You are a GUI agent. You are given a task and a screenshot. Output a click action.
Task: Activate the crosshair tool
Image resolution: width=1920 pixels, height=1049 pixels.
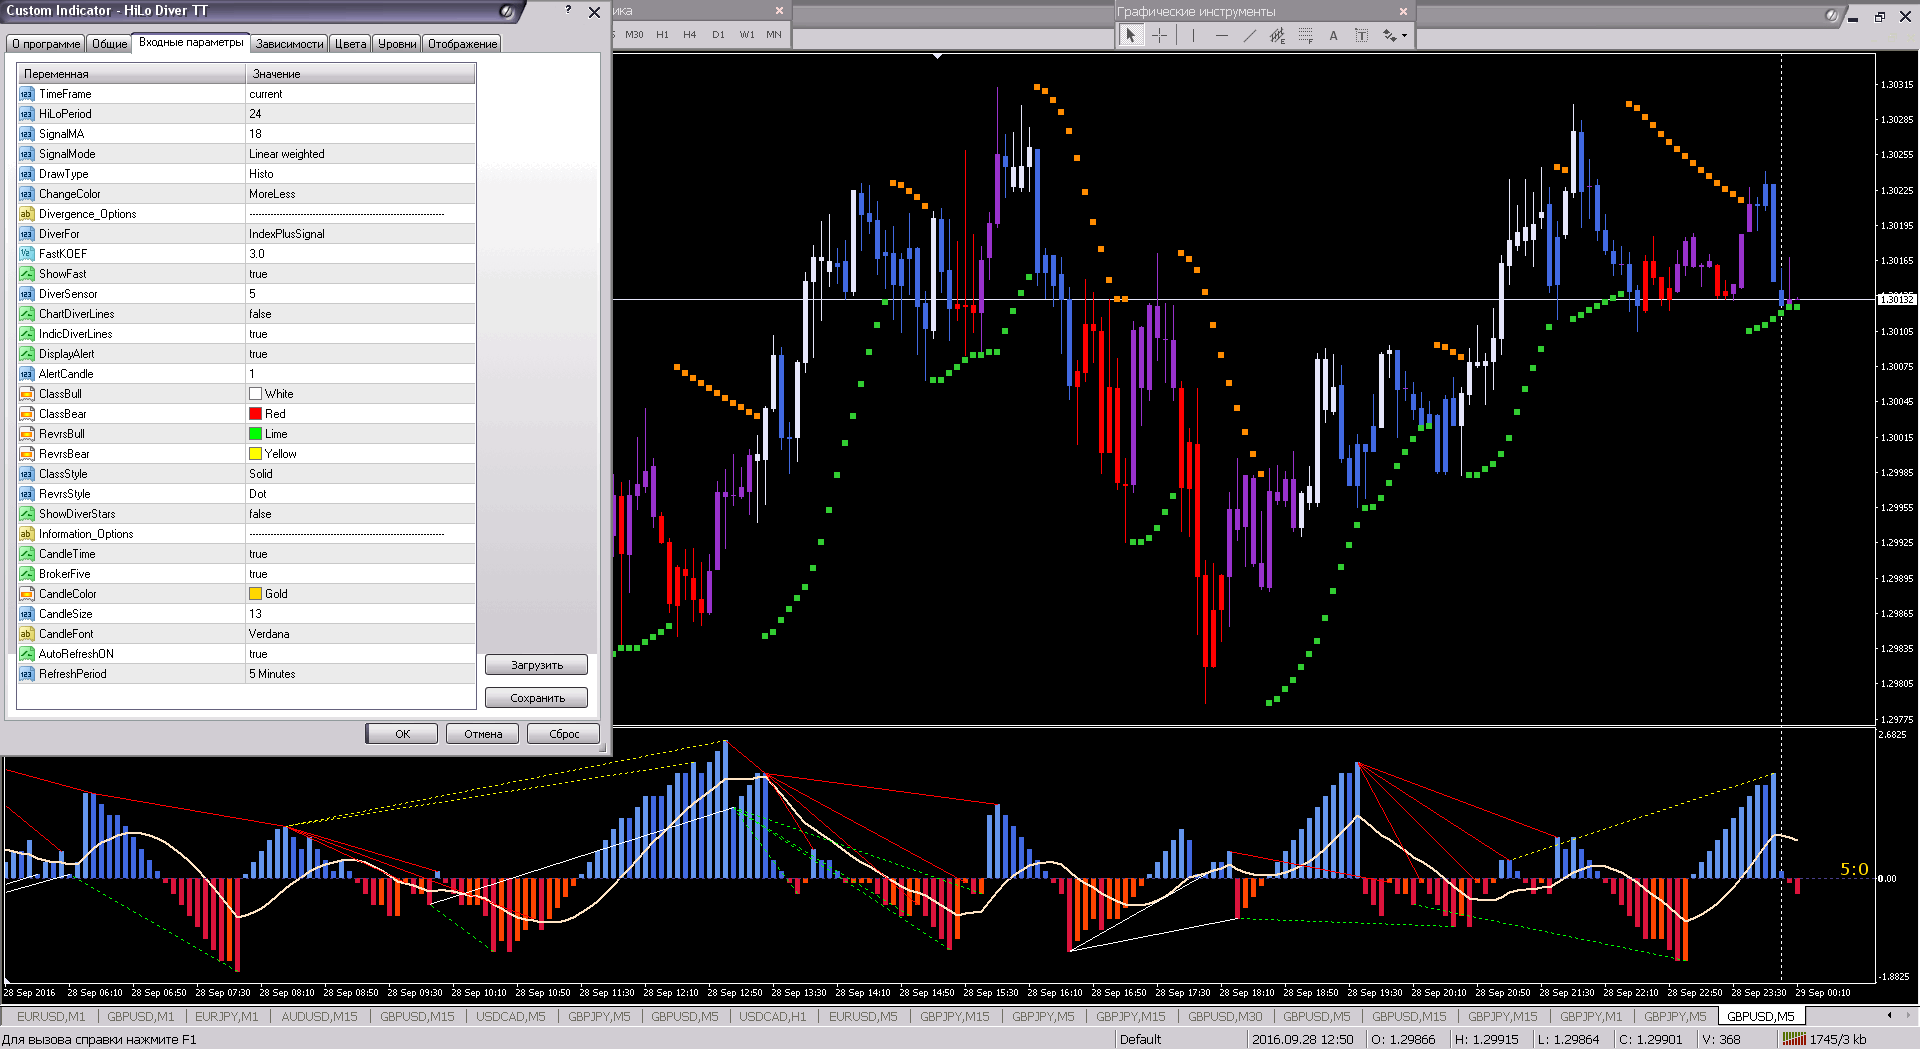(x=1159, y=35)
